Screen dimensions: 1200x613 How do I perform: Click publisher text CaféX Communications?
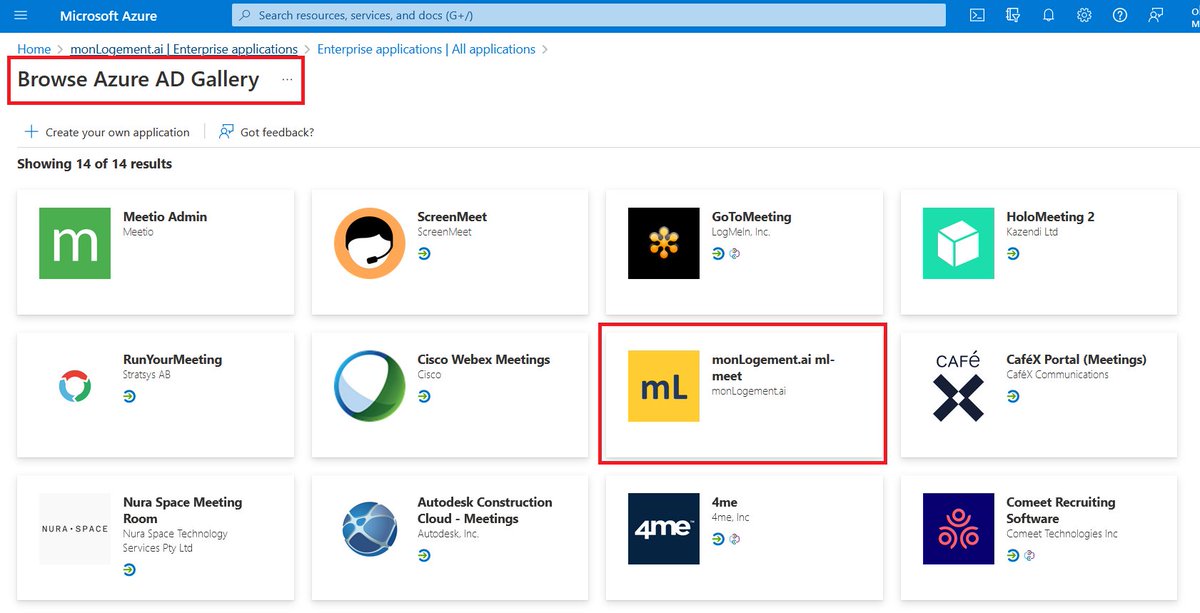click(x=1057, y=375)
